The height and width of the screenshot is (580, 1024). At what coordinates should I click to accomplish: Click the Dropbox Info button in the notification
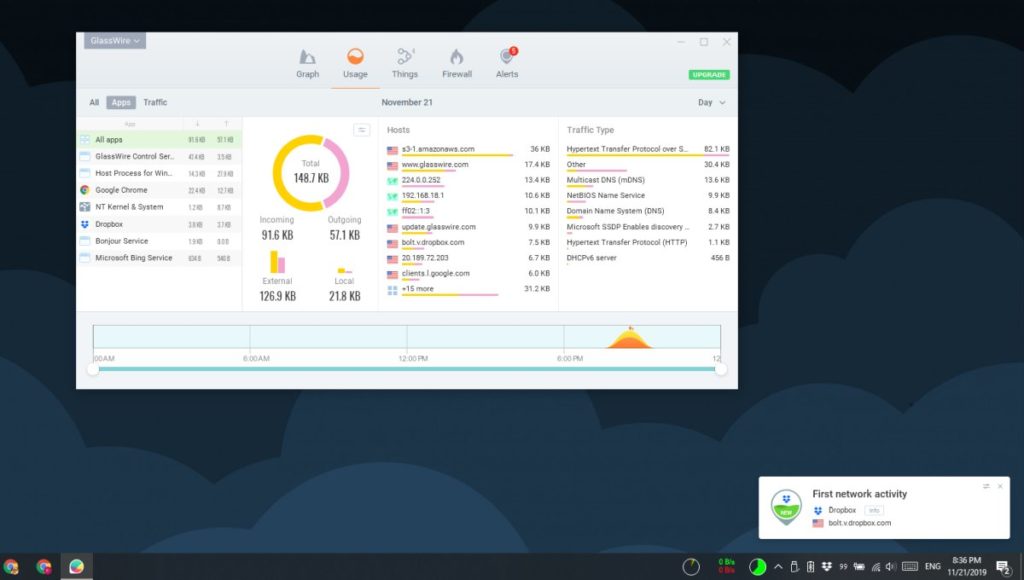876,509
